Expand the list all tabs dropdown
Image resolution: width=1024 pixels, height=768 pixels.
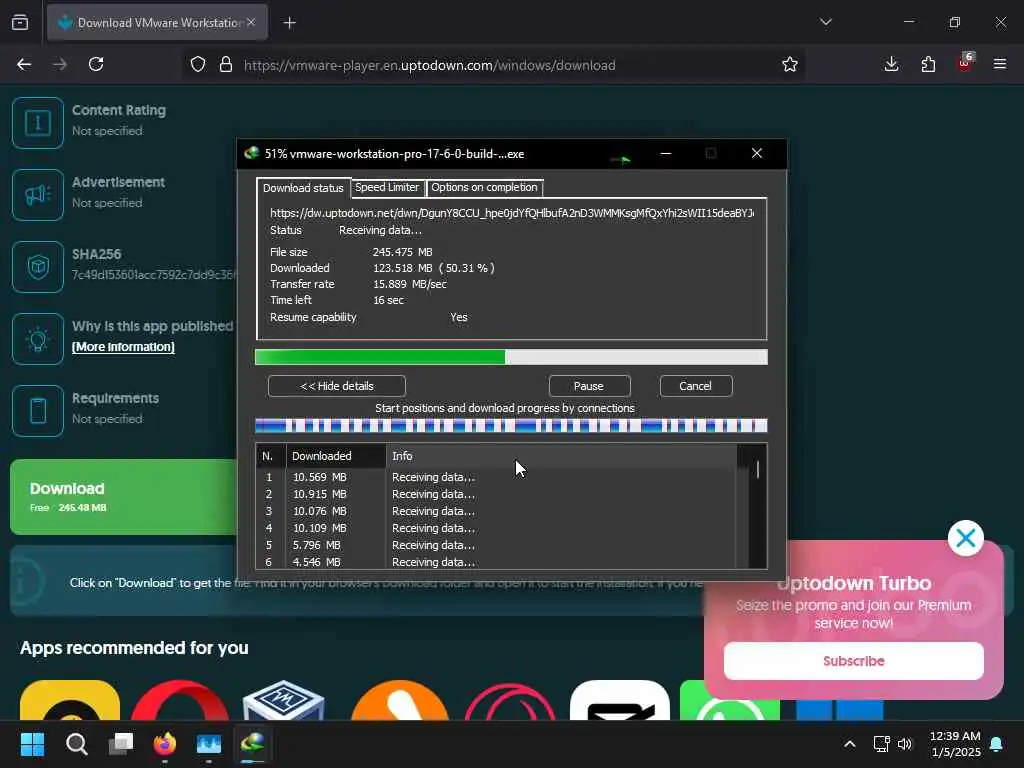(x=825, y=22)
